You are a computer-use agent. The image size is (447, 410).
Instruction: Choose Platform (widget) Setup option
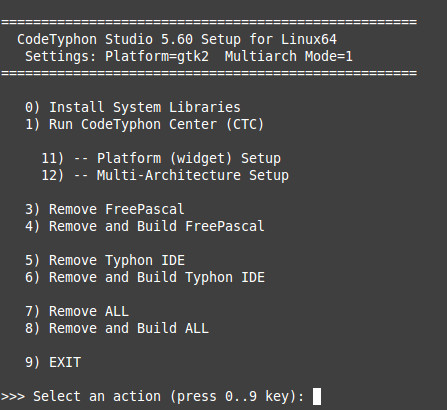[x=161, y=158]
